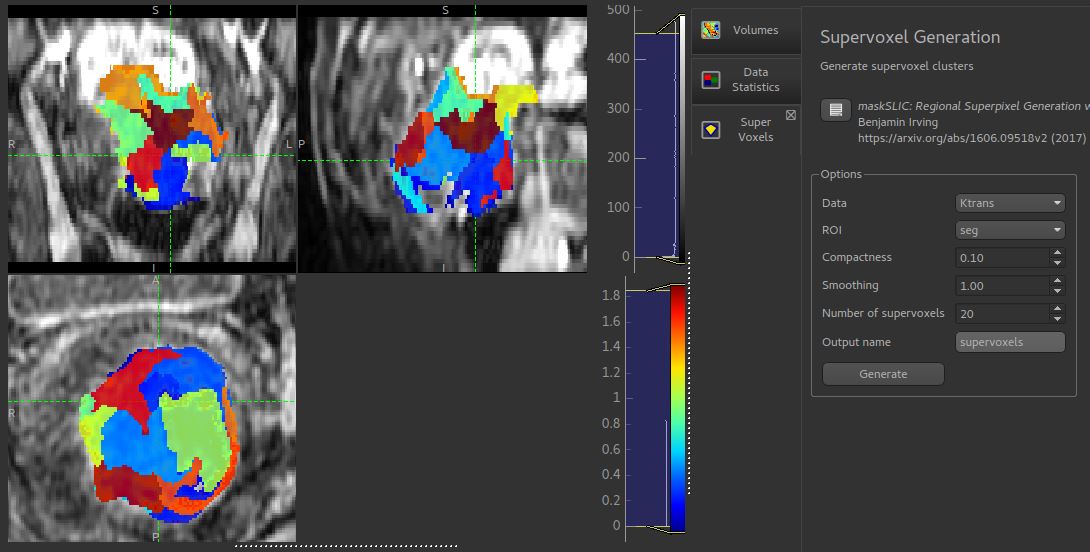The image size is (1090, 552).
Task: Click the grayscale intensity bar
Action: pyautogui.click(x=682, y=136)
